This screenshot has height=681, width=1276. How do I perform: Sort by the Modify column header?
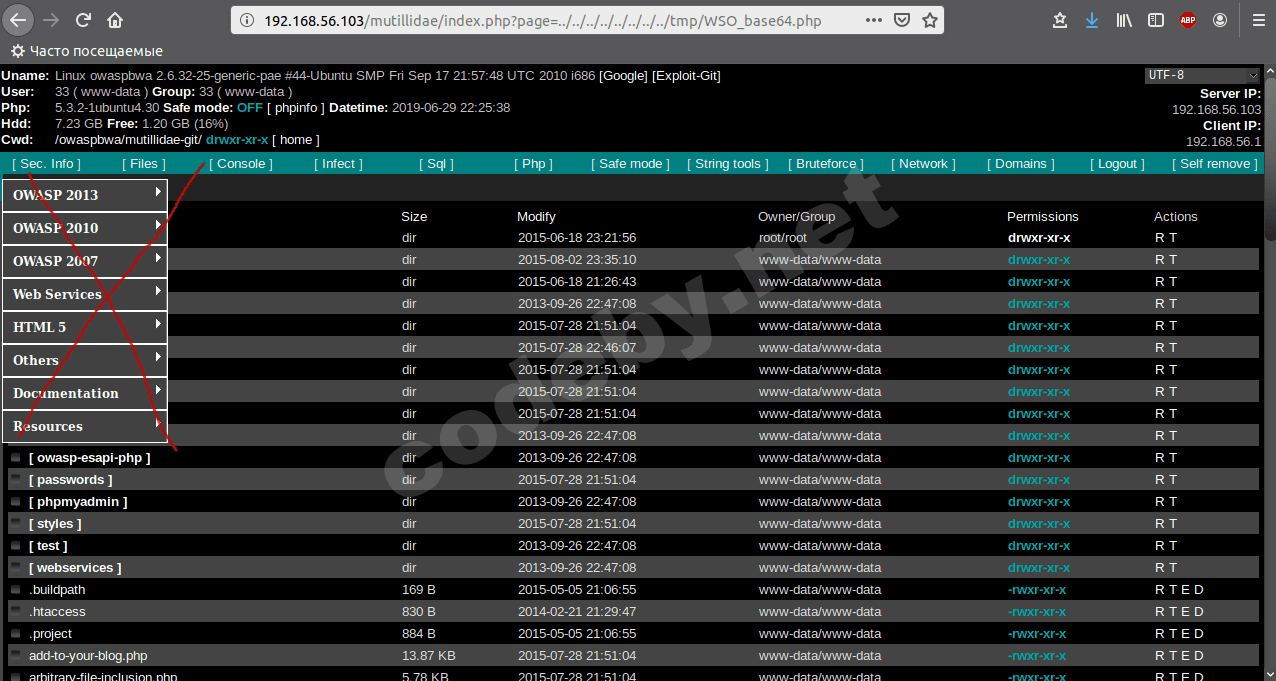536,216
